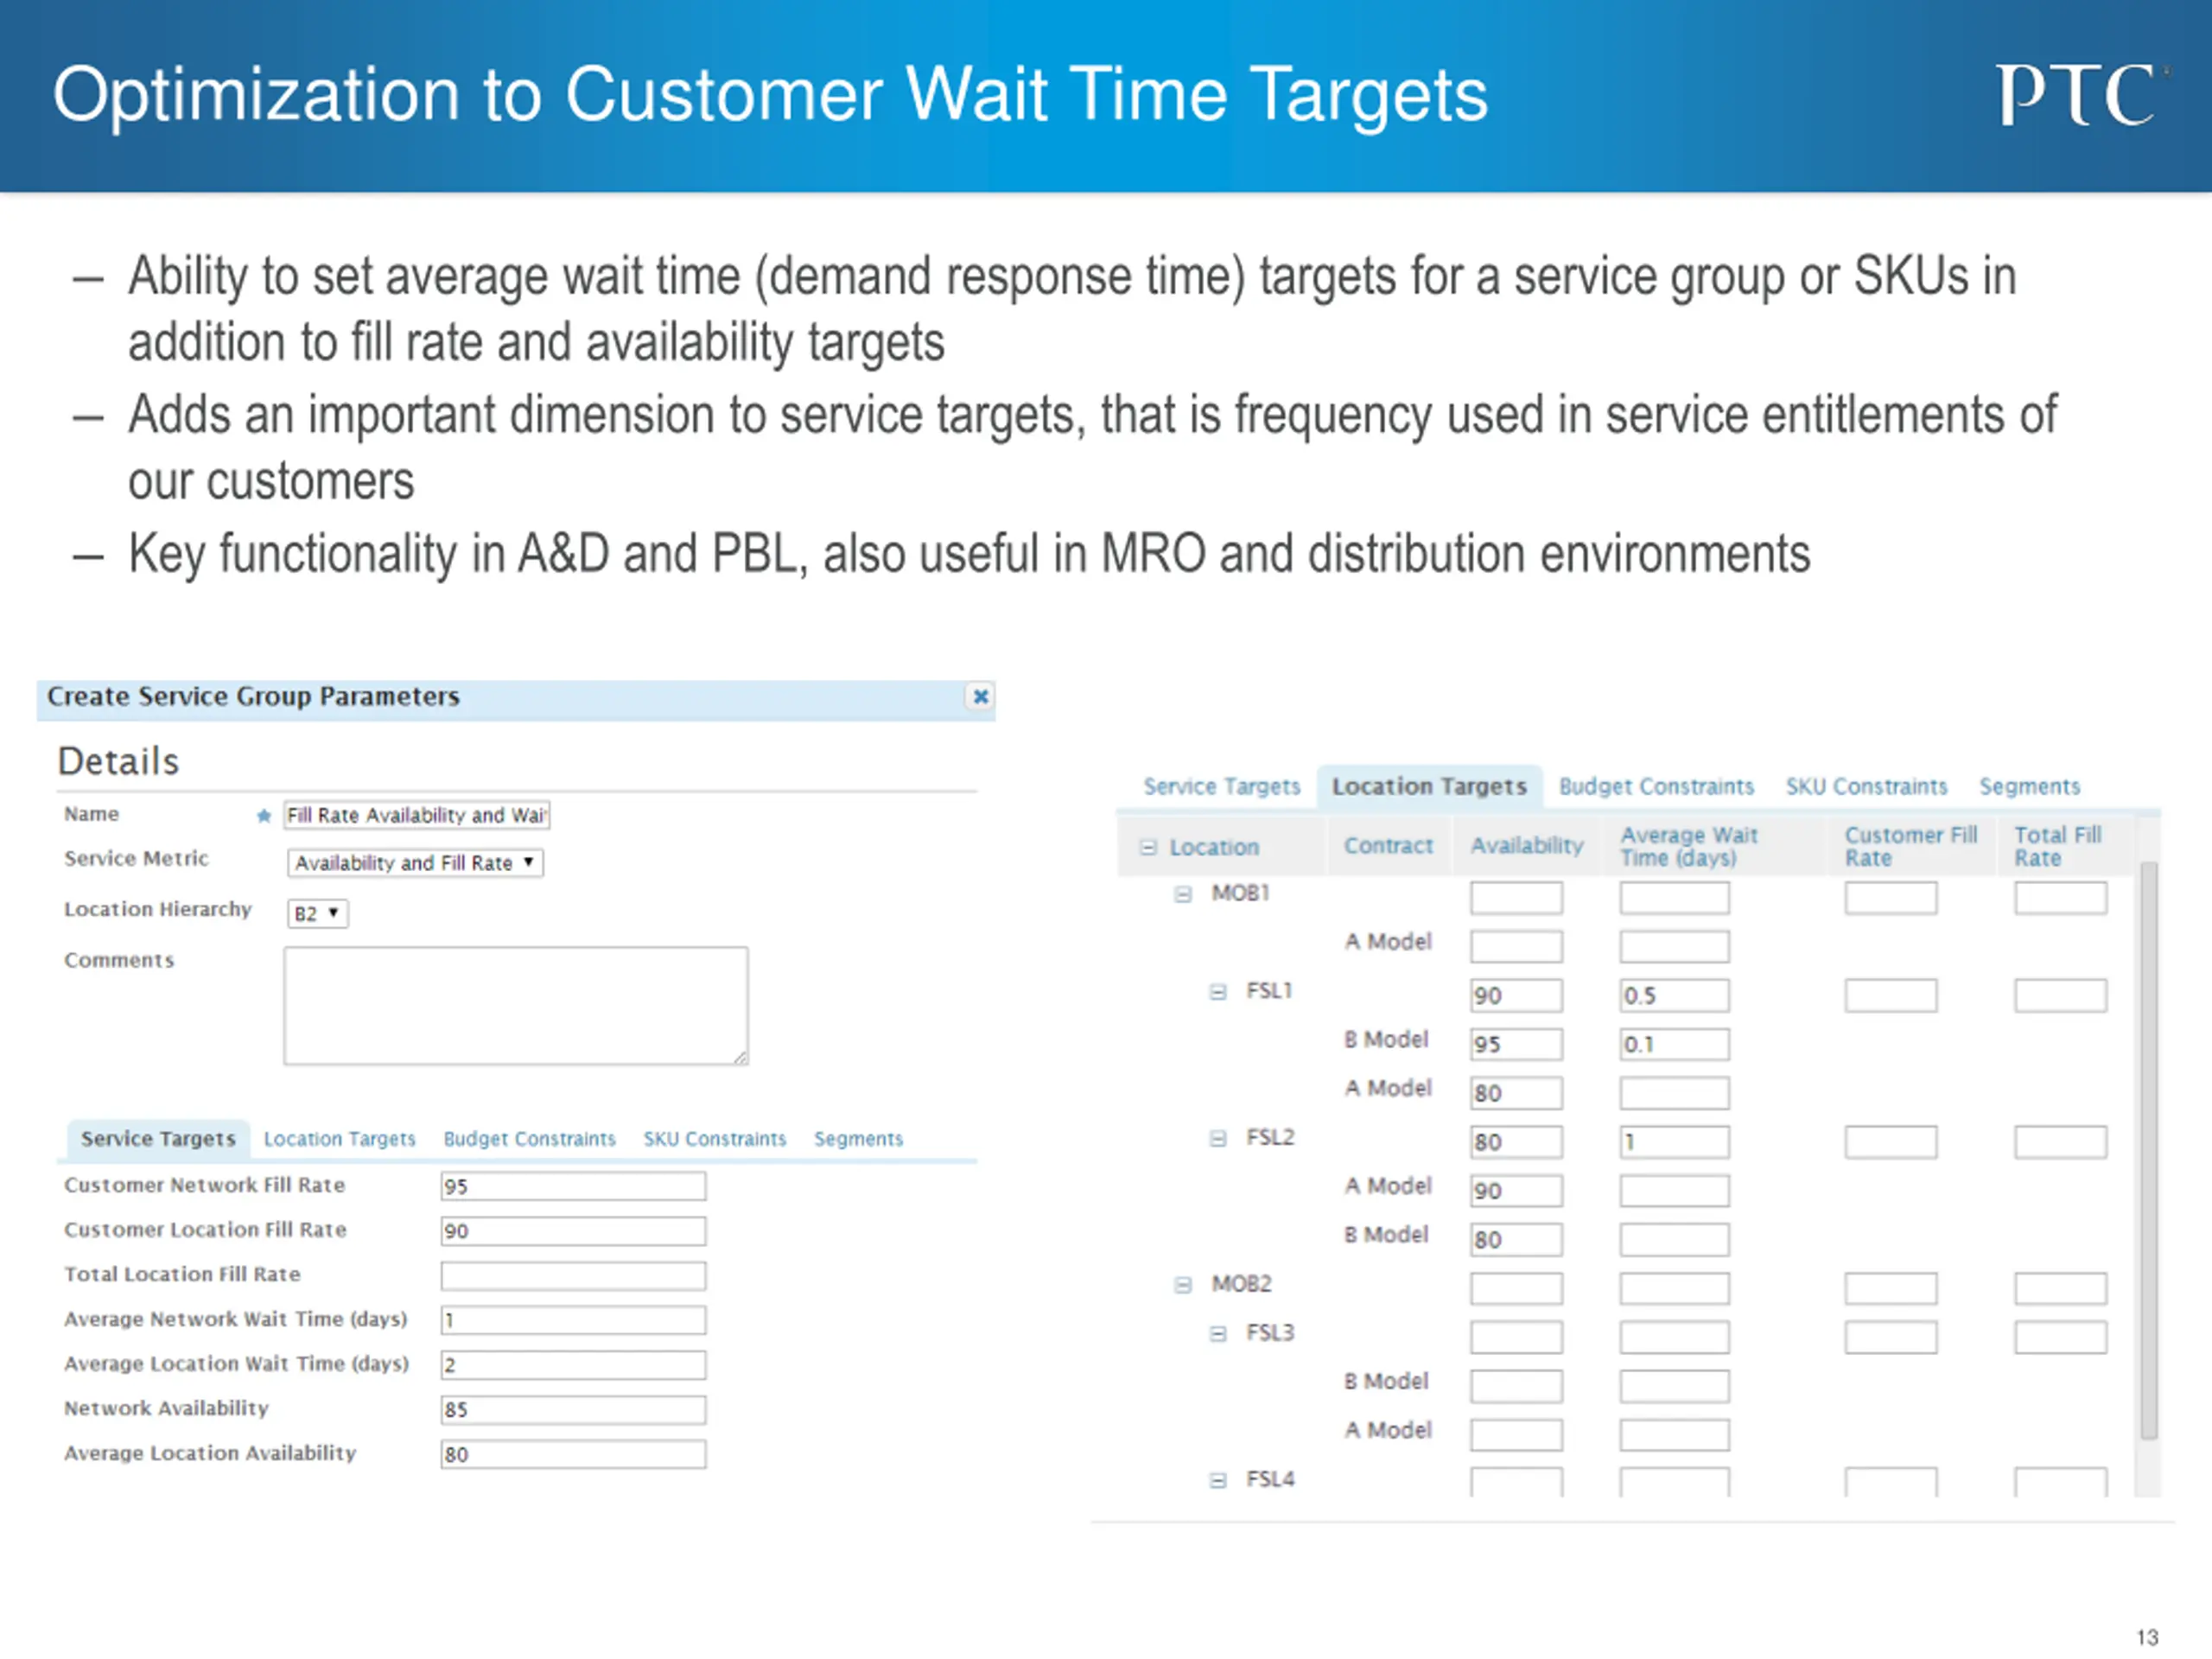Open the Location Hierarchy B2 dropdown

[x=317, y=913]
